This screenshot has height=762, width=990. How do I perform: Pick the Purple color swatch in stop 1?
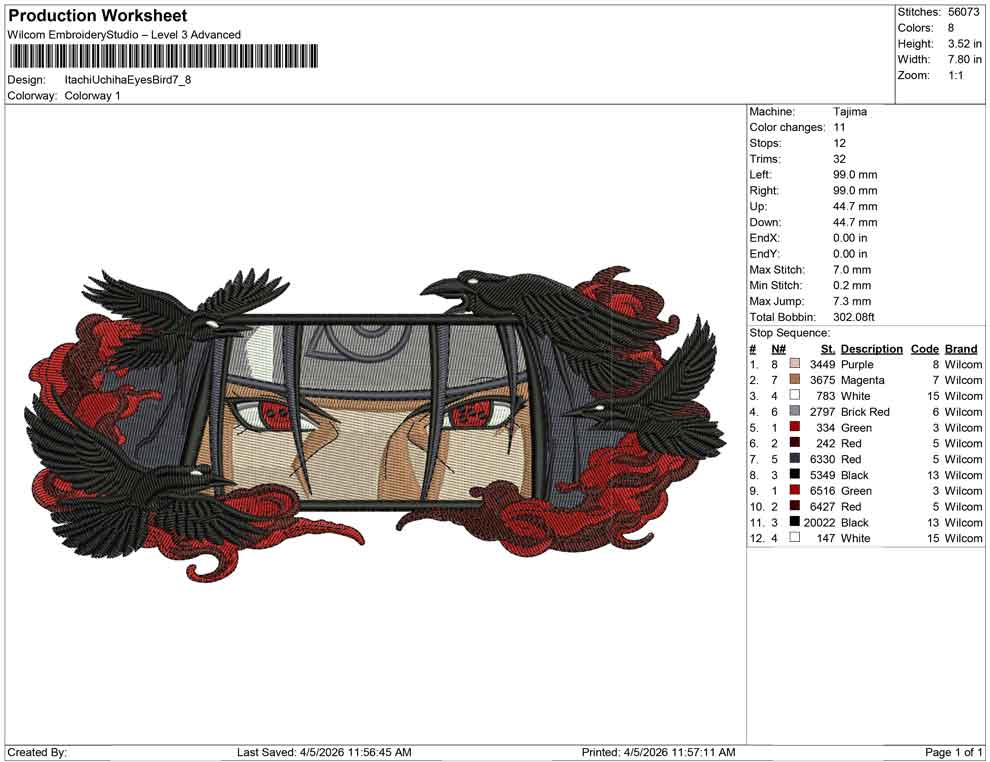[x=794, y=364]
